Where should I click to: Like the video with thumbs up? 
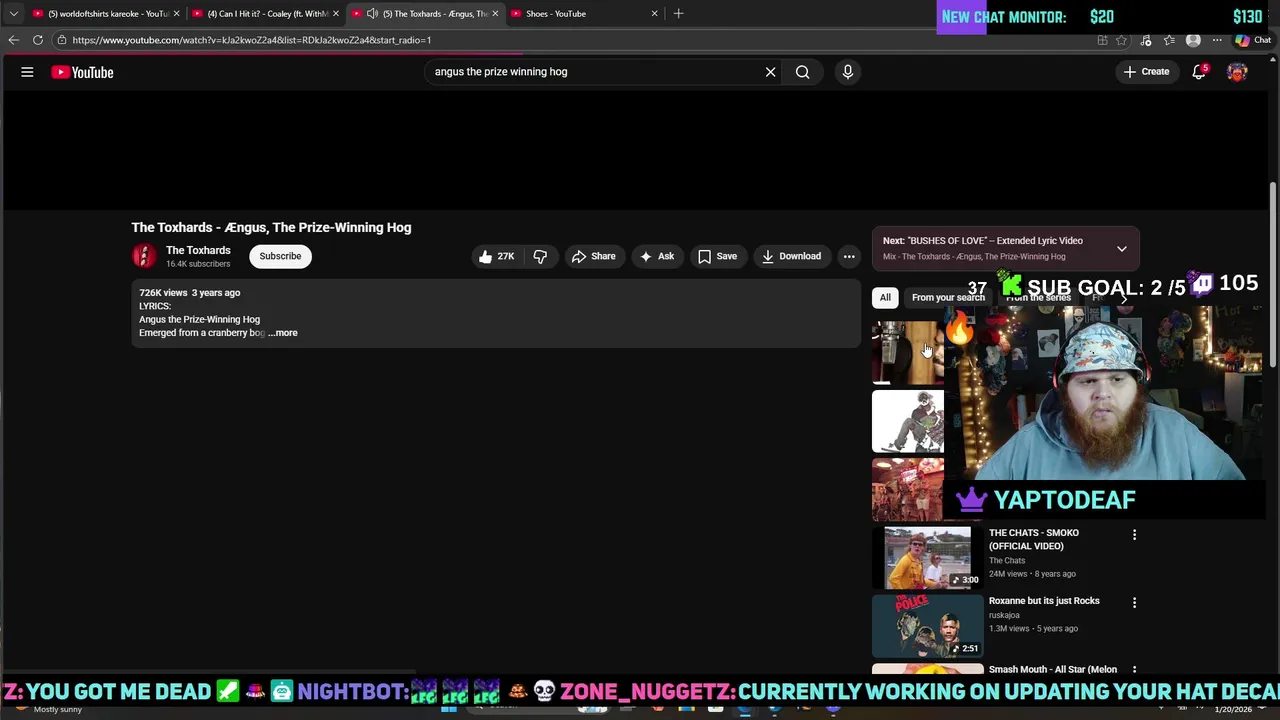click(x=497, y=256)
